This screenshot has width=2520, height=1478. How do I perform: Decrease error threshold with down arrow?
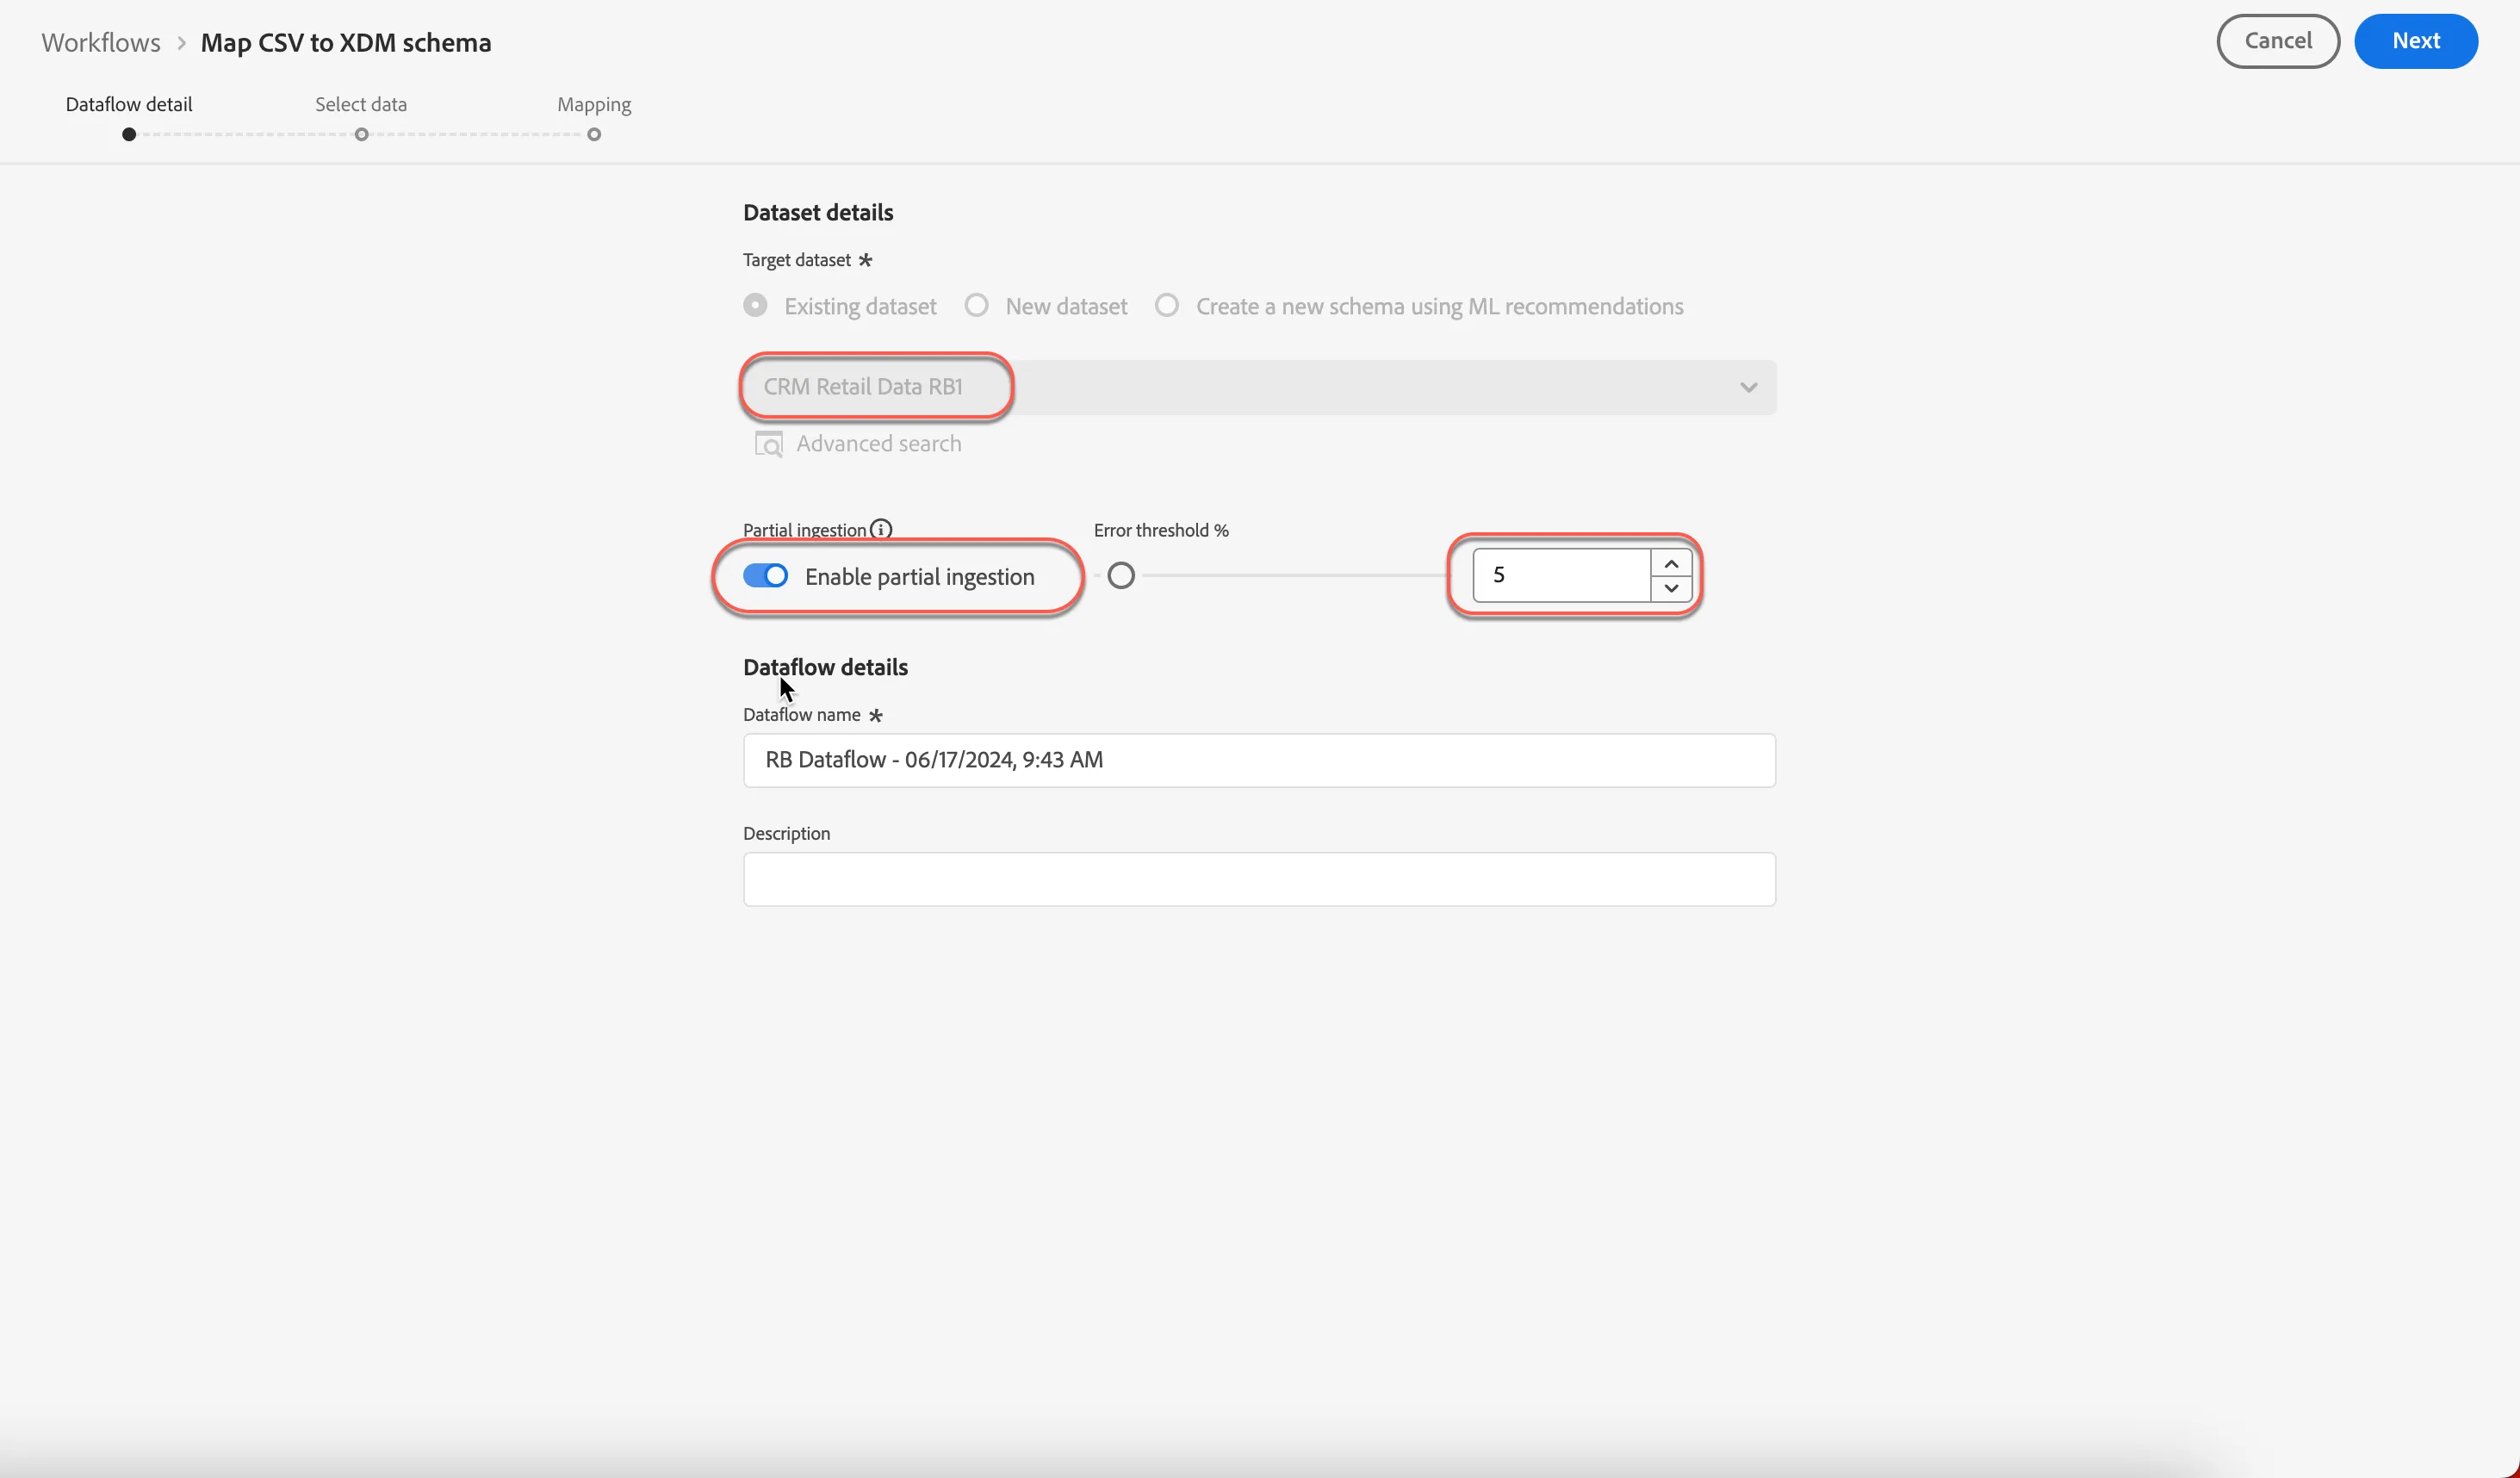(x=1671, y=588)
